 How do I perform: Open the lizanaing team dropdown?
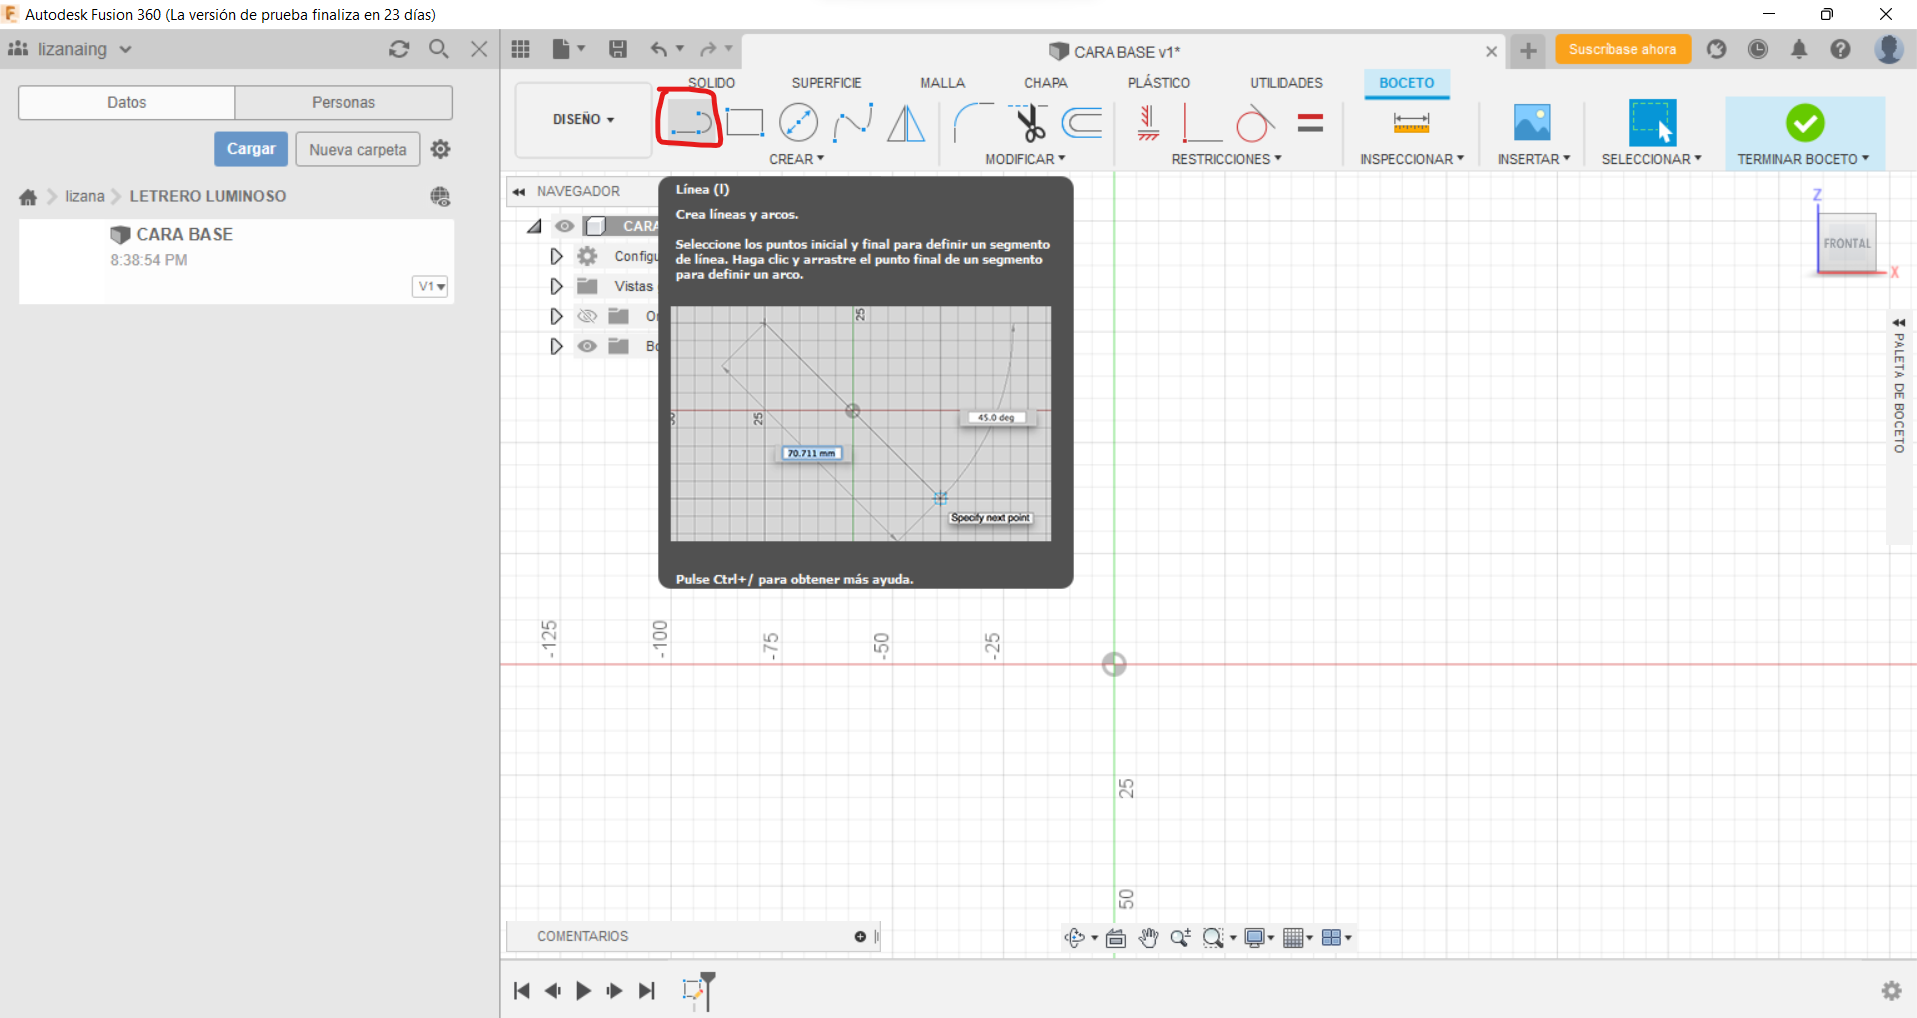[x=70, y=49]
